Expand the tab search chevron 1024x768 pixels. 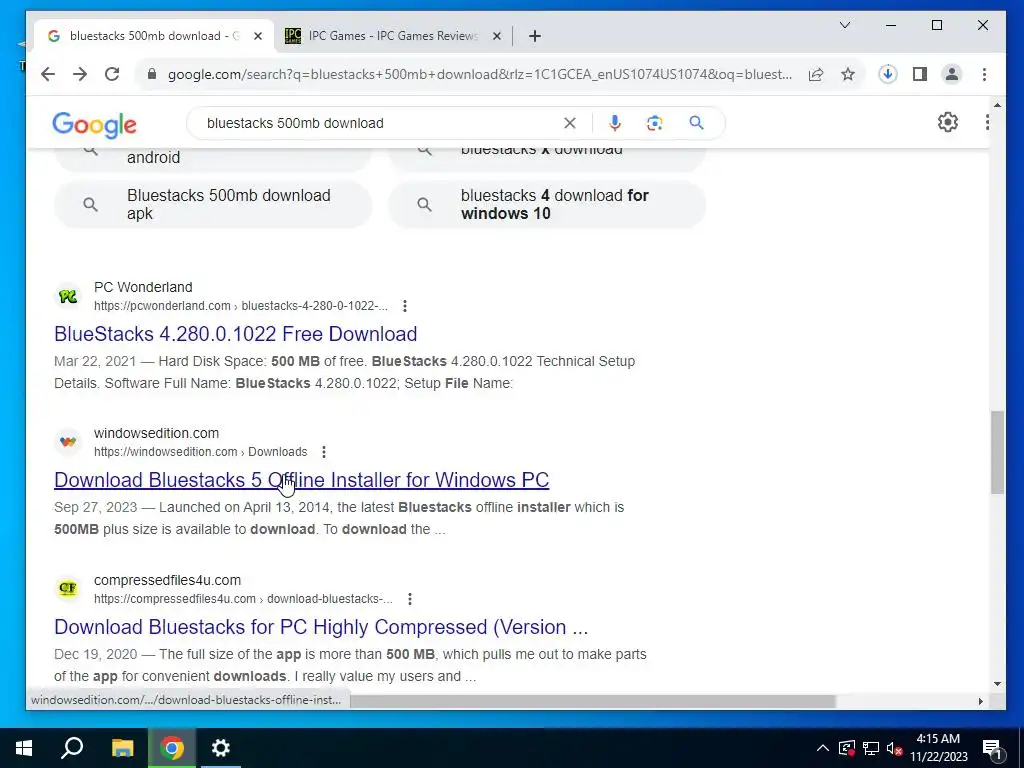pyautogui.click(x=844, y=25)
